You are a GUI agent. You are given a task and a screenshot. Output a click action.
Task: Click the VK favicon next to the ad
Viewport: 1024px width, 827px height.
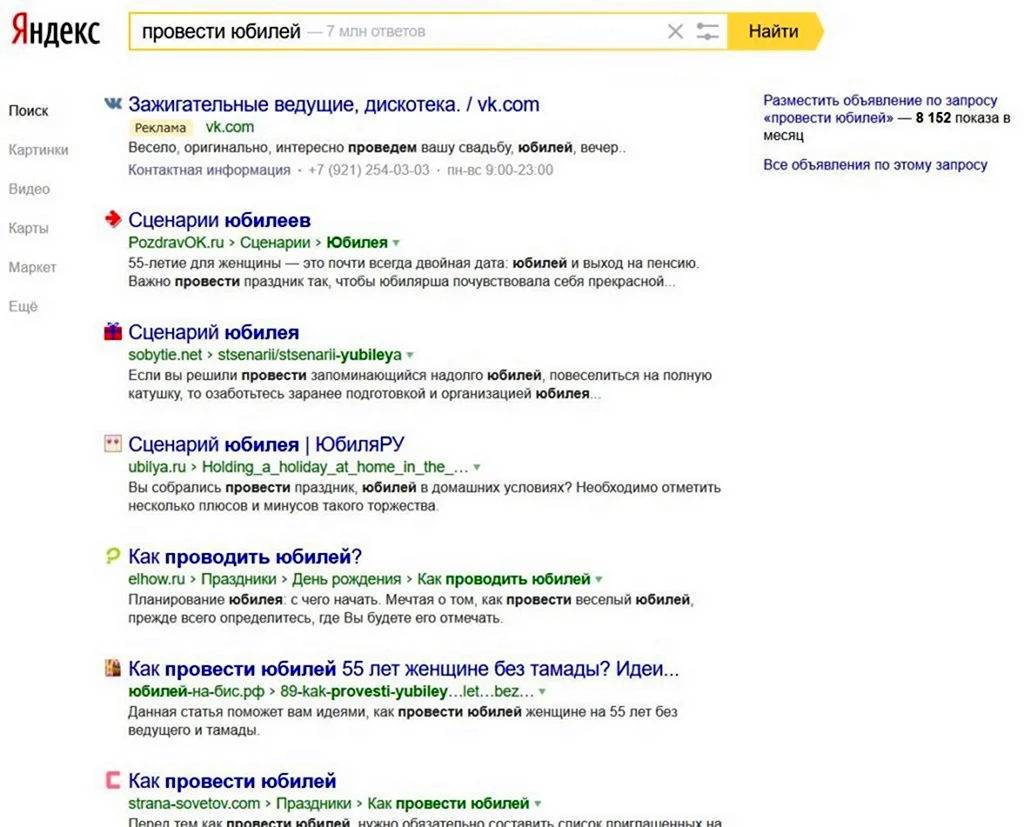(x=113, y=103)
